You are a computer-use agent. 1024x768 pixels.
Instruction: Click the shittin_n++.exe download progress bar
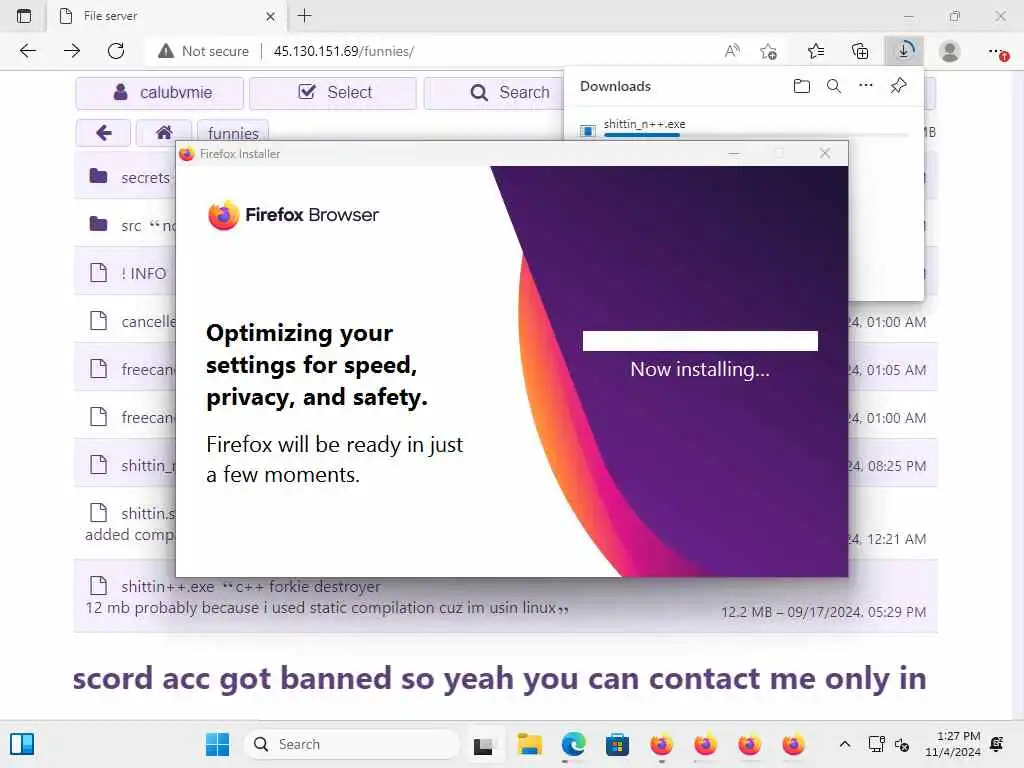(756, 135)
